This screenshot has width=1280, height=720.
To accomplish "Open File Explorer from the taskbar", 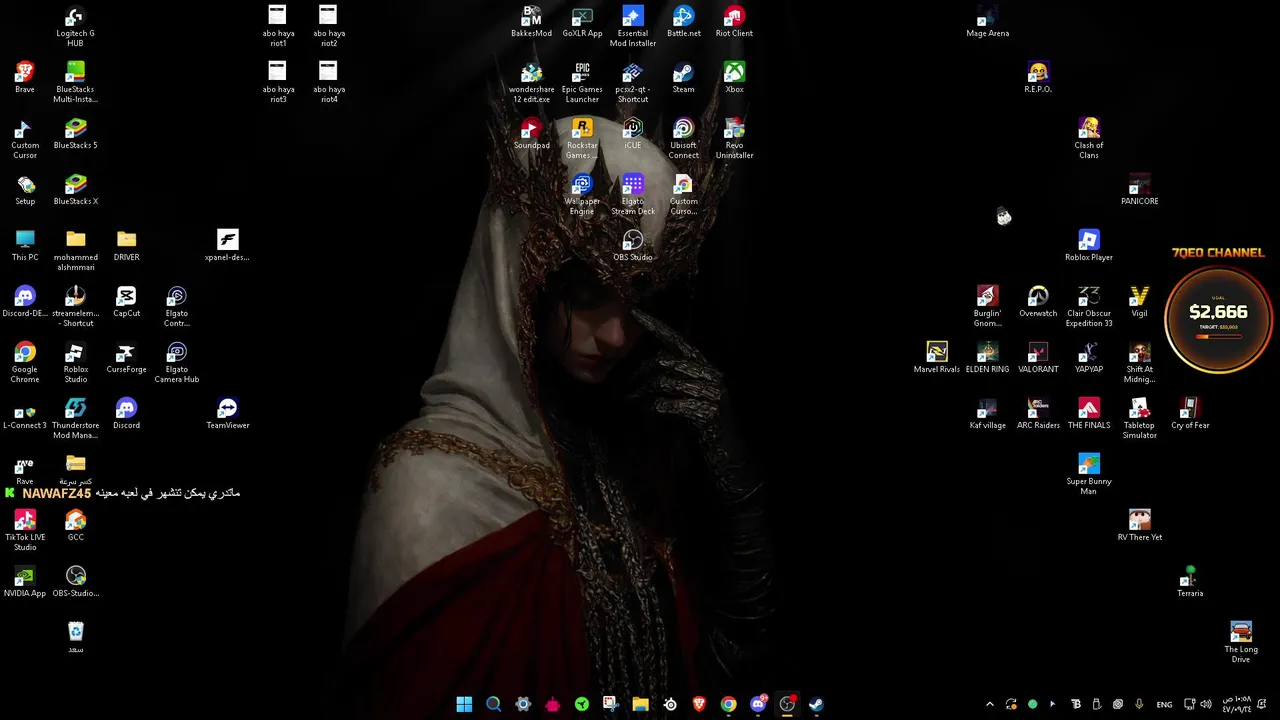I will (x=640, y=704).
